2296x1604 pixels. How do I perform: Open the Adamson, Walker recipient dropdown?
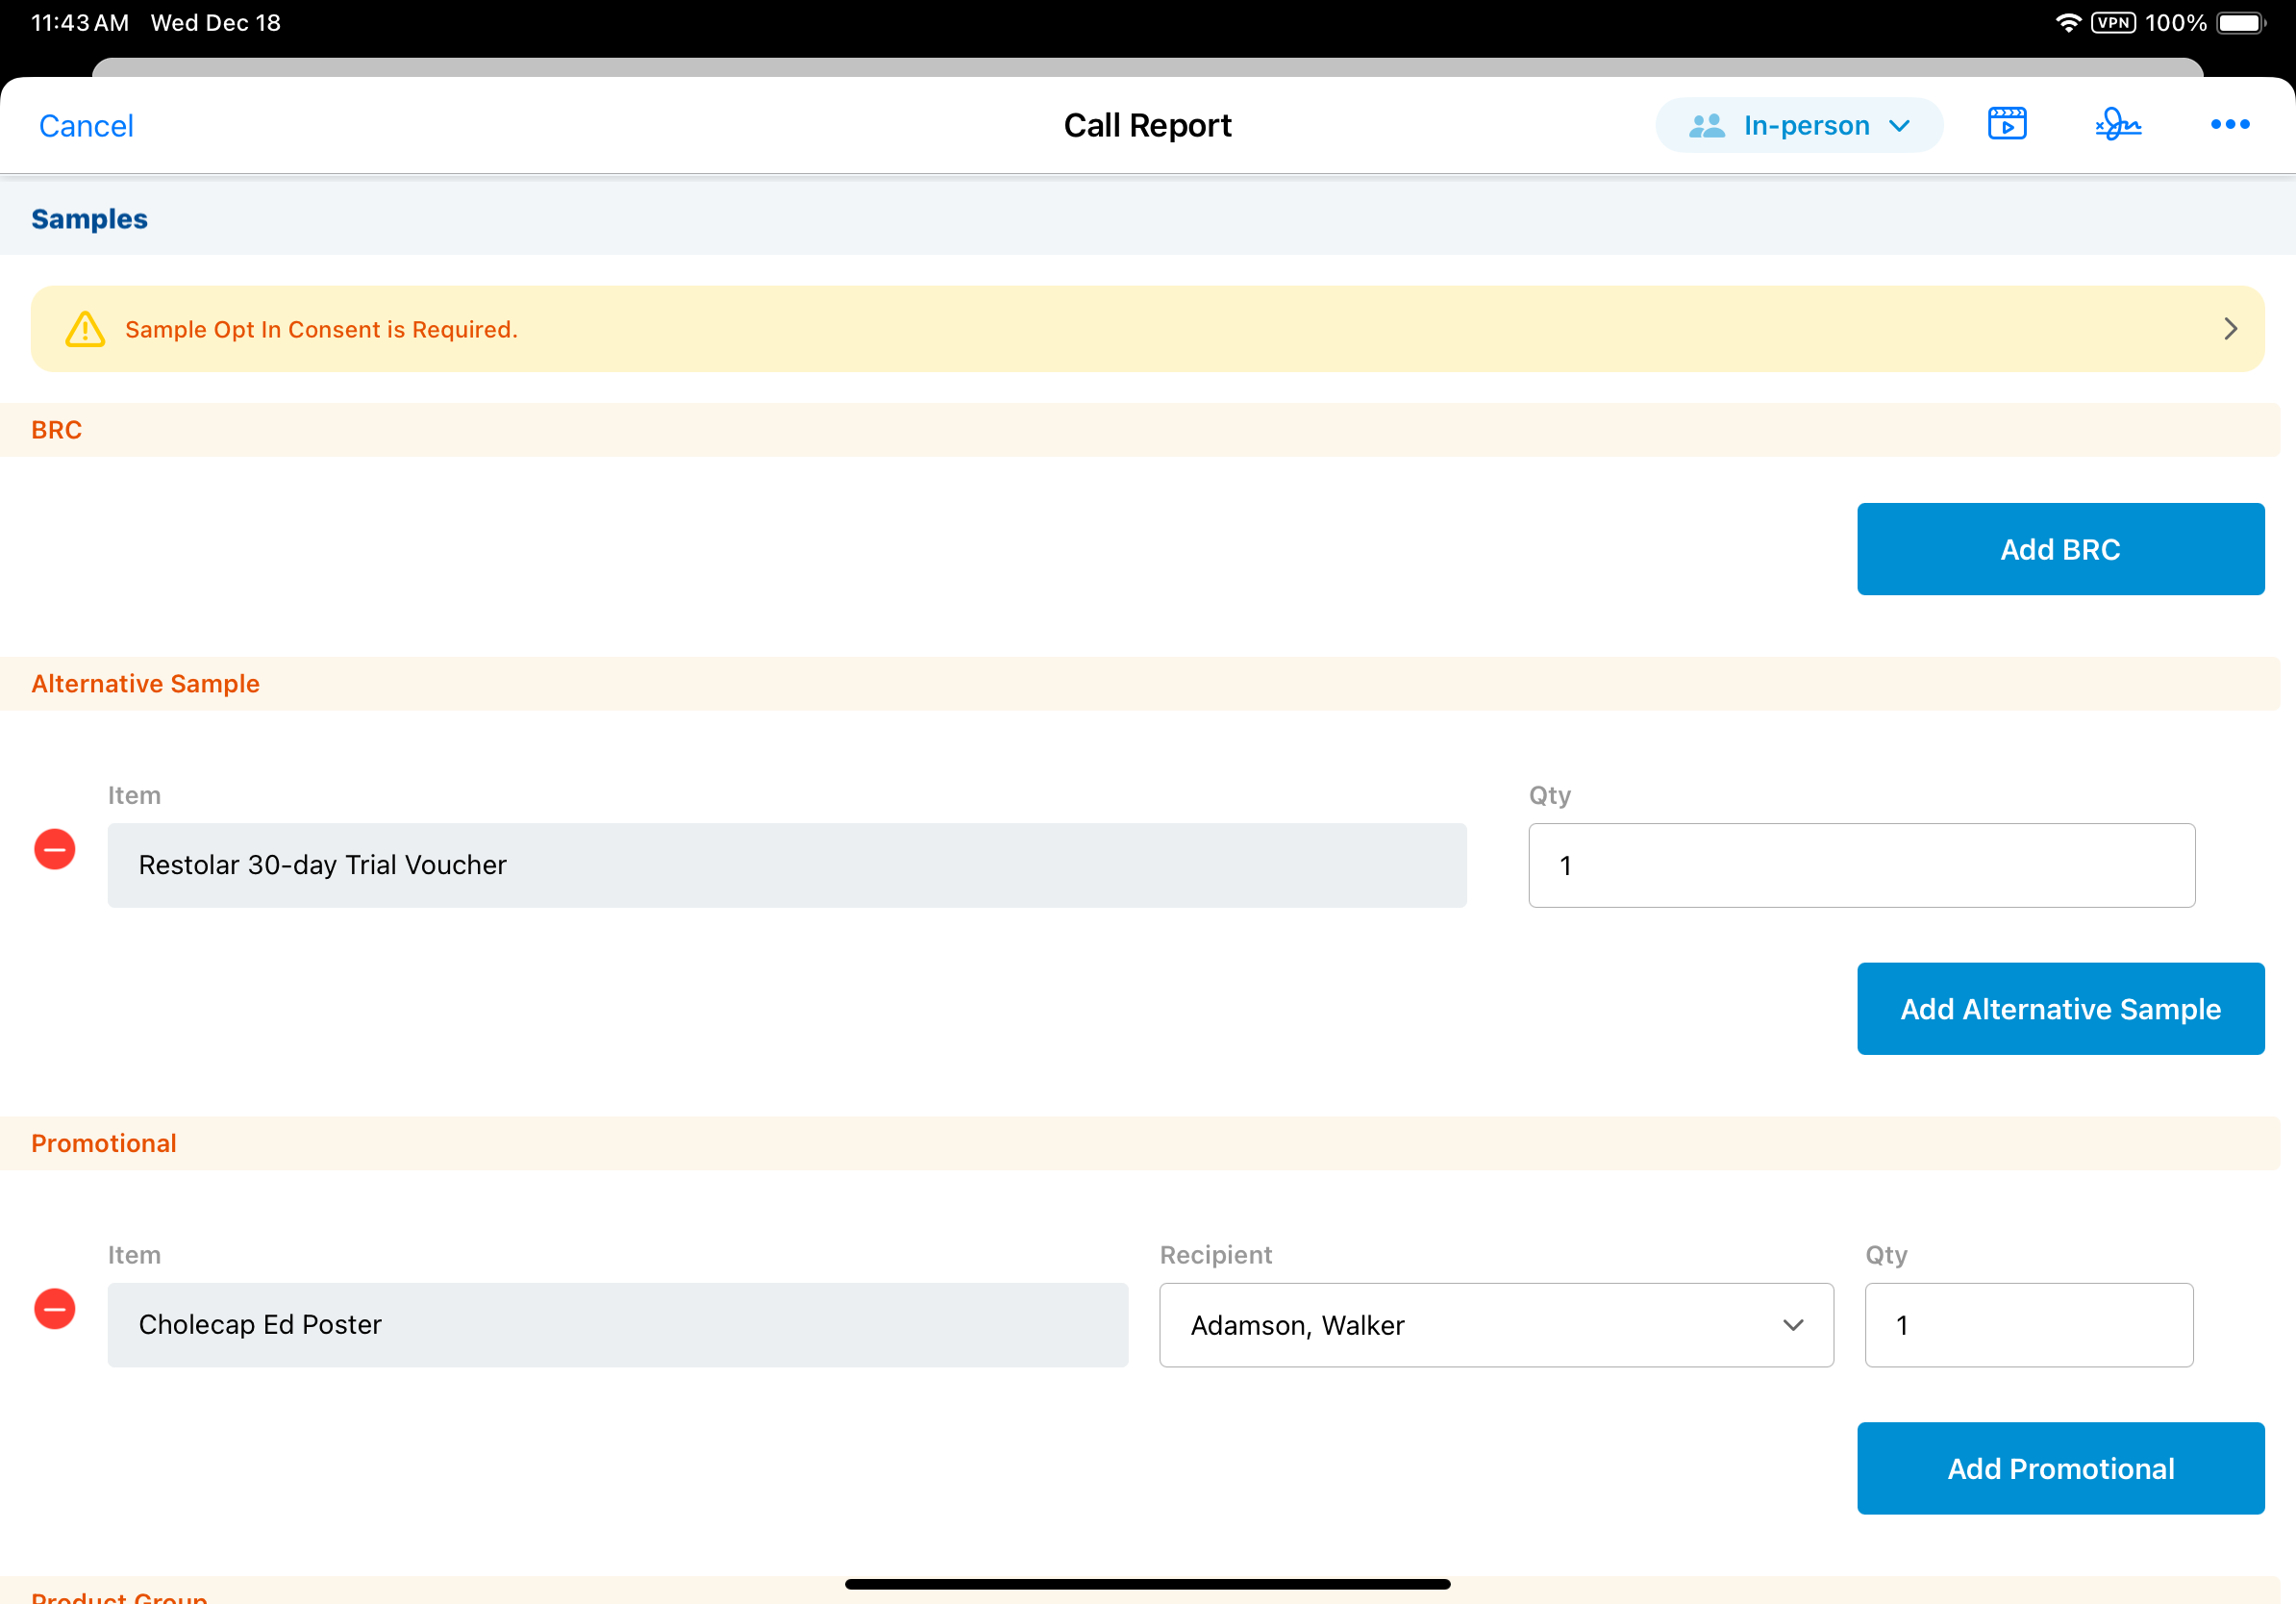(1495, 1324)
